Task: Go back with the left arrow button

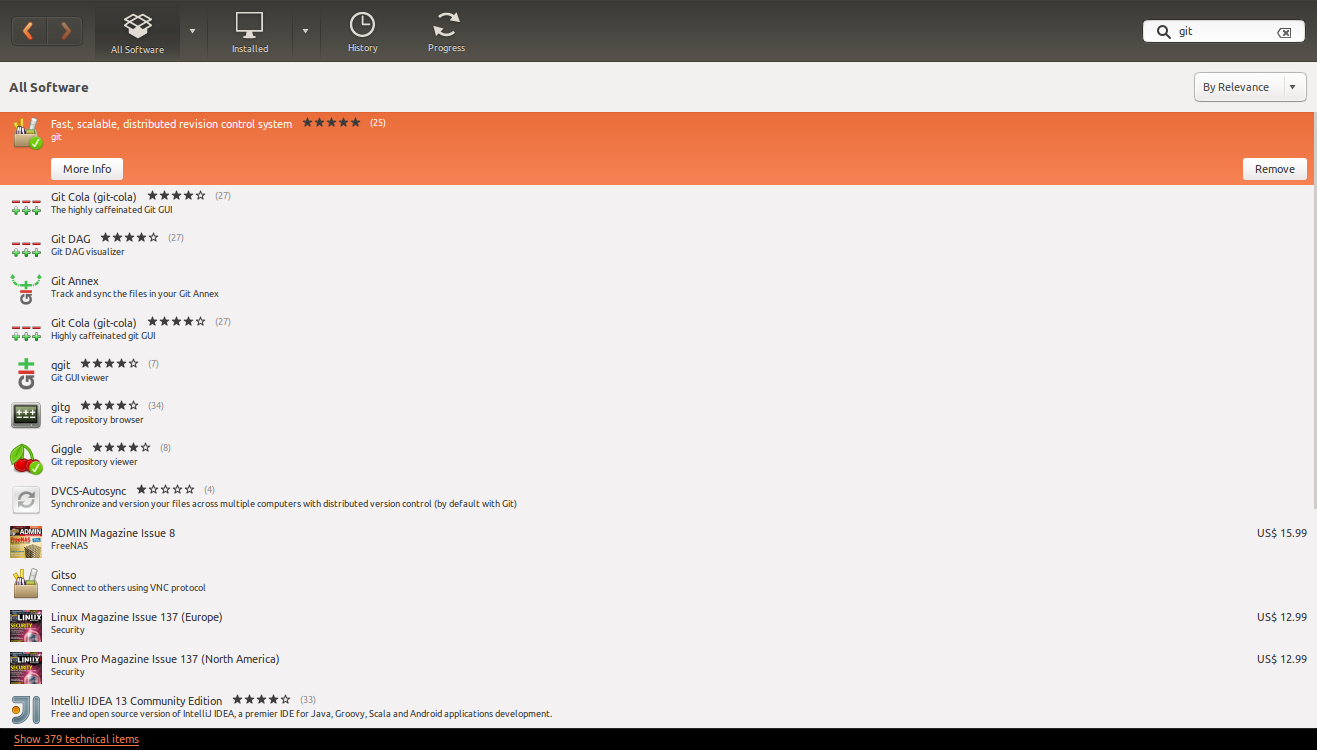Action: pyautogui.click(x=28, y=31)
